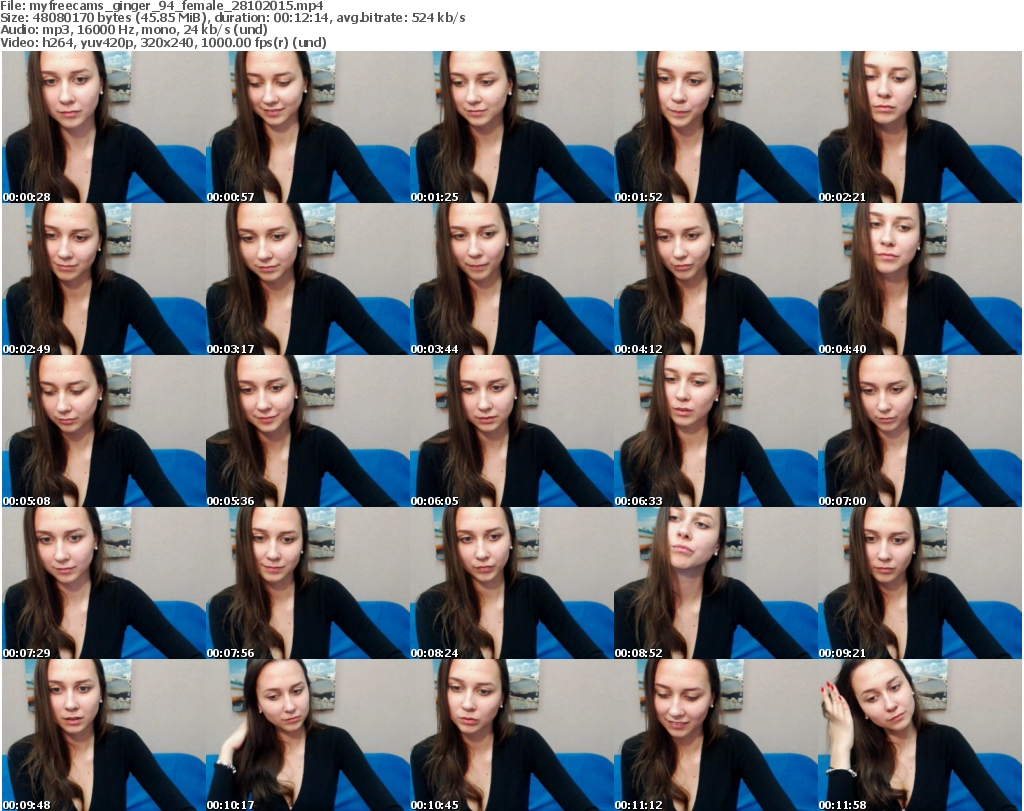Open the frame timestamped 00:04:12
This screenshot has width=1024, height=811.
pyautogui.click(x=716, y=279)
